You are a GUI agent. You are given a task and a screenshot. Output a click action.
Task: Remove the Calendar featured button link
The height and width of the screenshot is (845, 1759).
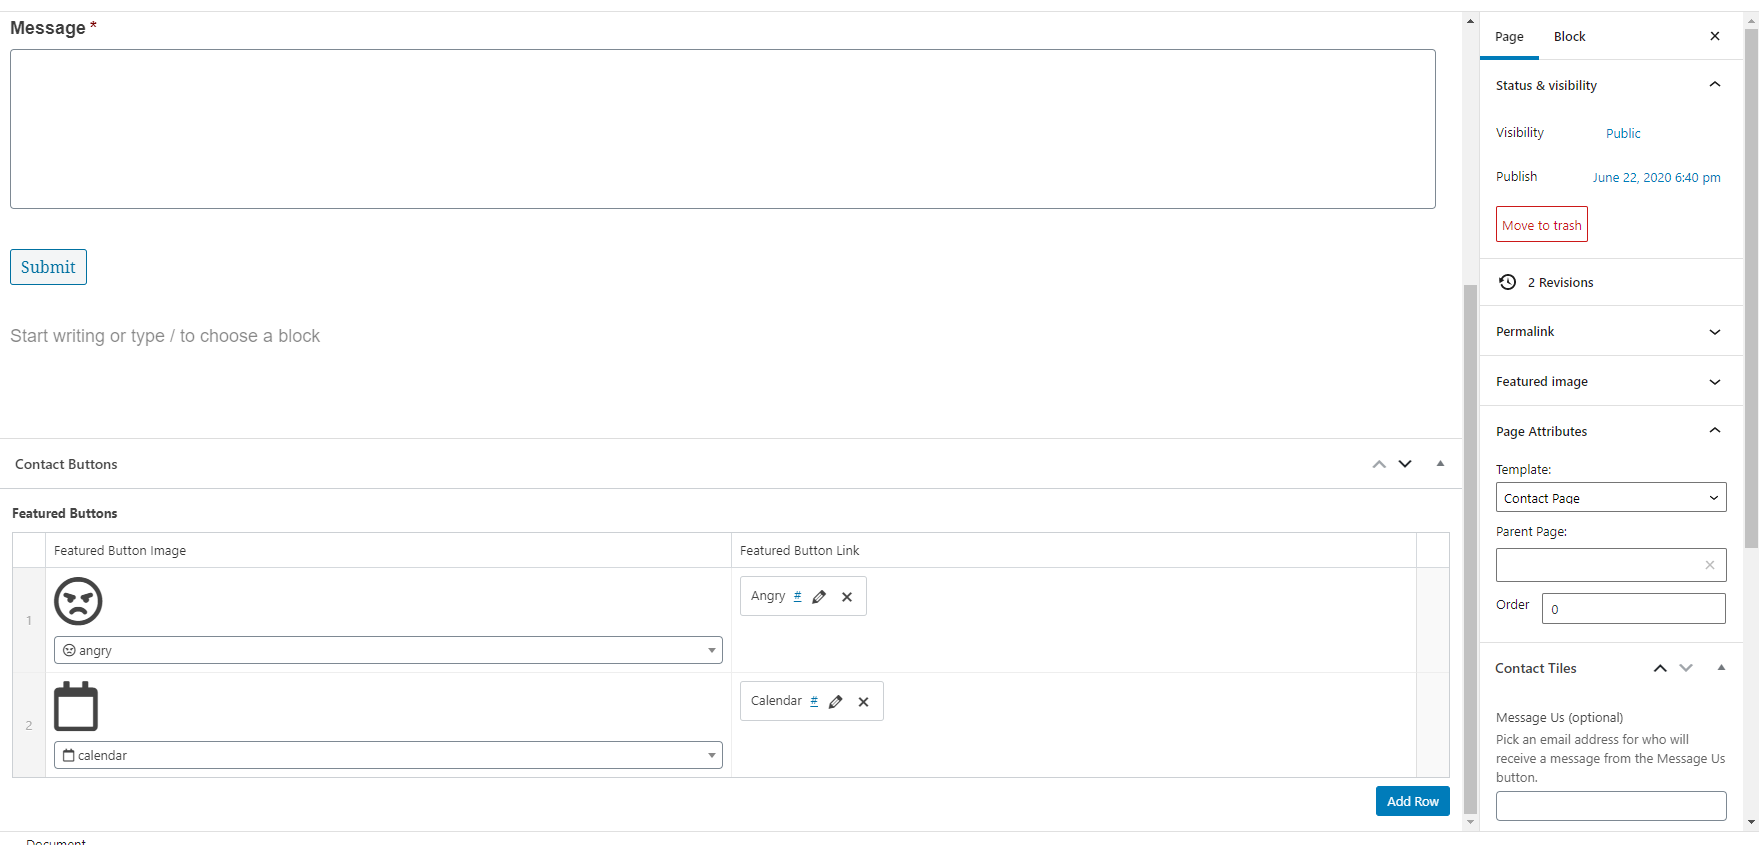tap(863, 702)
